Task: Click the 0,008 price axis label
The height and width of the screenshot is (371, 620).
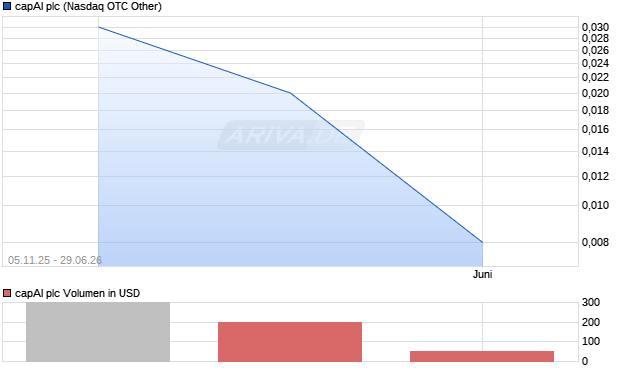Action: pyautogui.click(x=595, y=242)
